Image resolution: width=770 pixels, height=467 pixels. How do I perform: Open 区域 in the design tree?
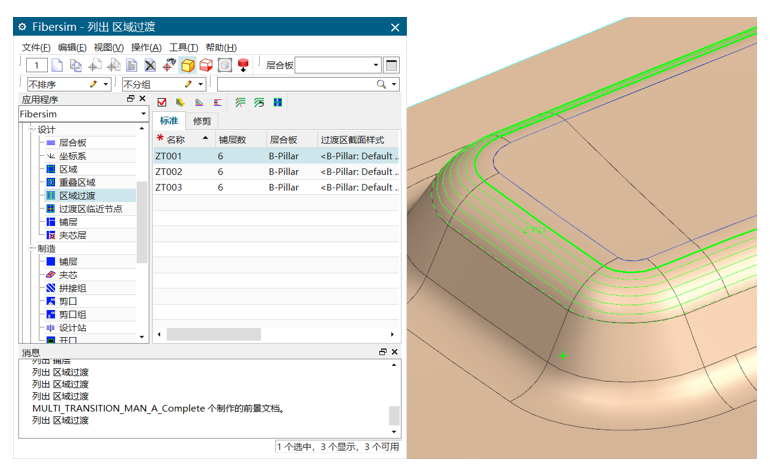(67, 170)
